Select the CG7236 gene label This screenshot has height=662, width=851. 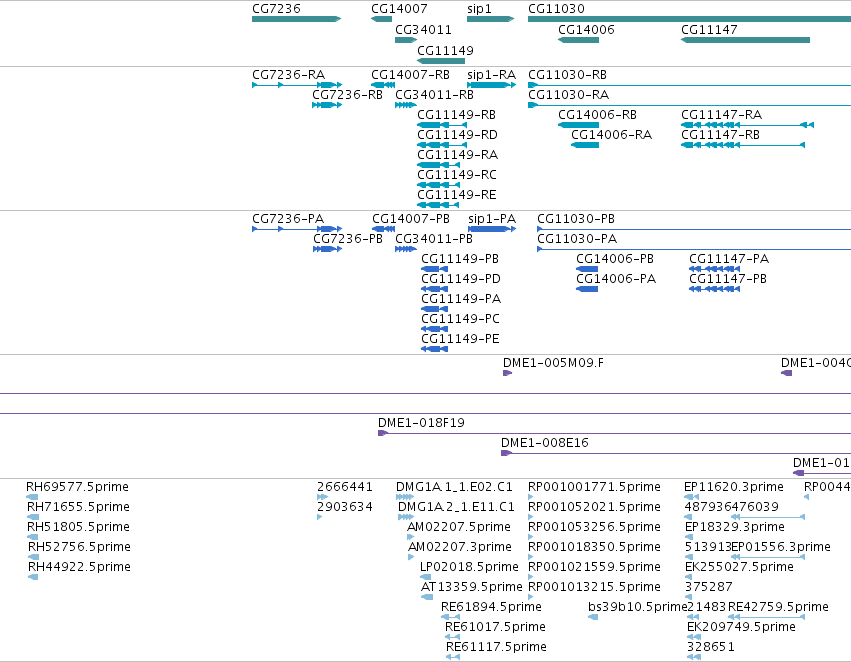276,9
